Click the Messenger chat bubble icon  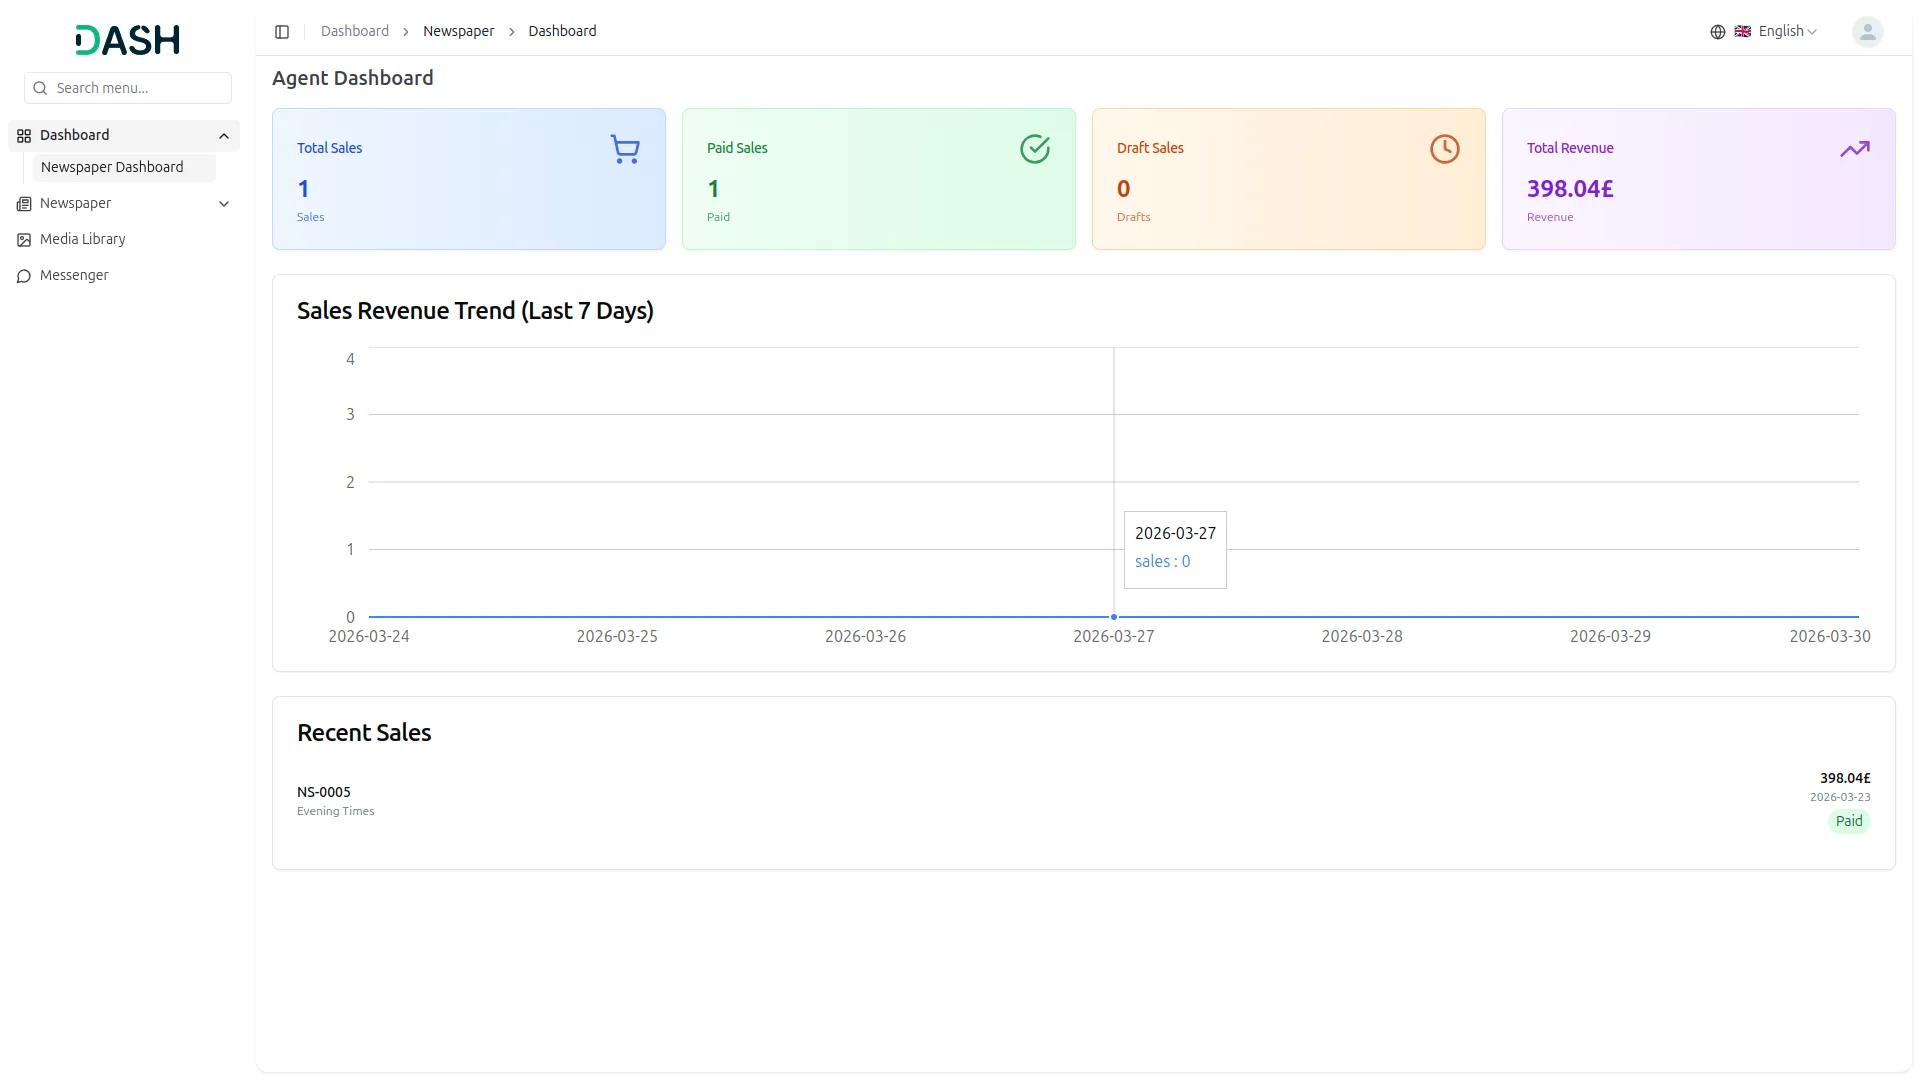[x=24, y=276]
